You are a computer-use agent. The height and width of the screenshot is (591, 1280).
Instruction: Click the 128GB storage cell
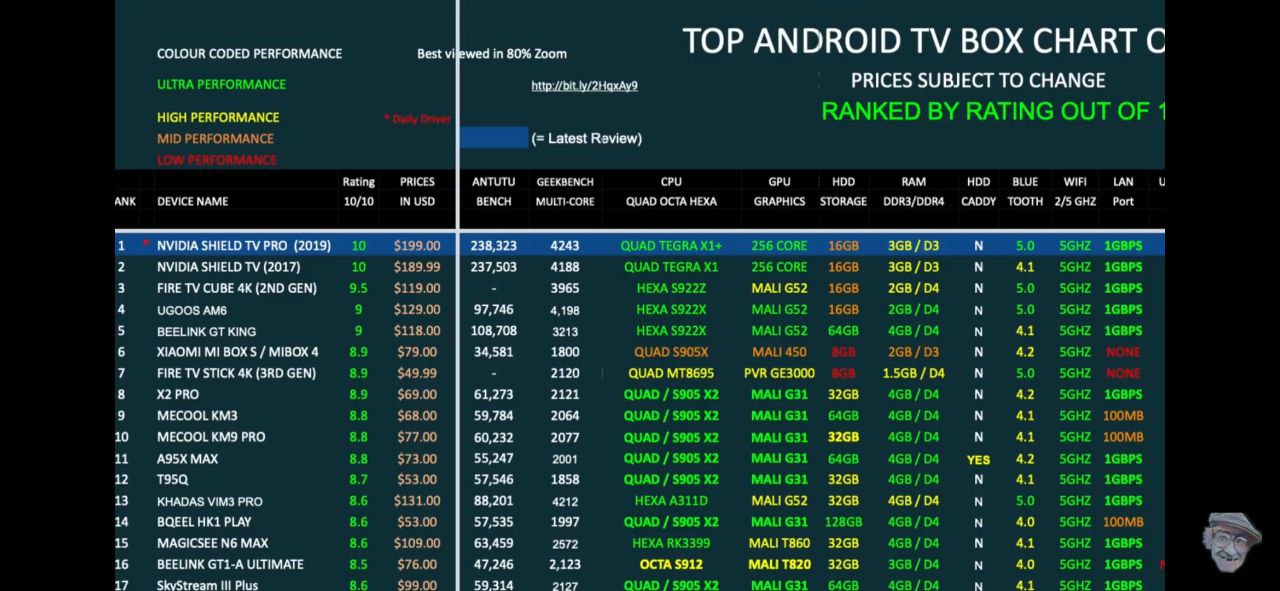(843, 522)
